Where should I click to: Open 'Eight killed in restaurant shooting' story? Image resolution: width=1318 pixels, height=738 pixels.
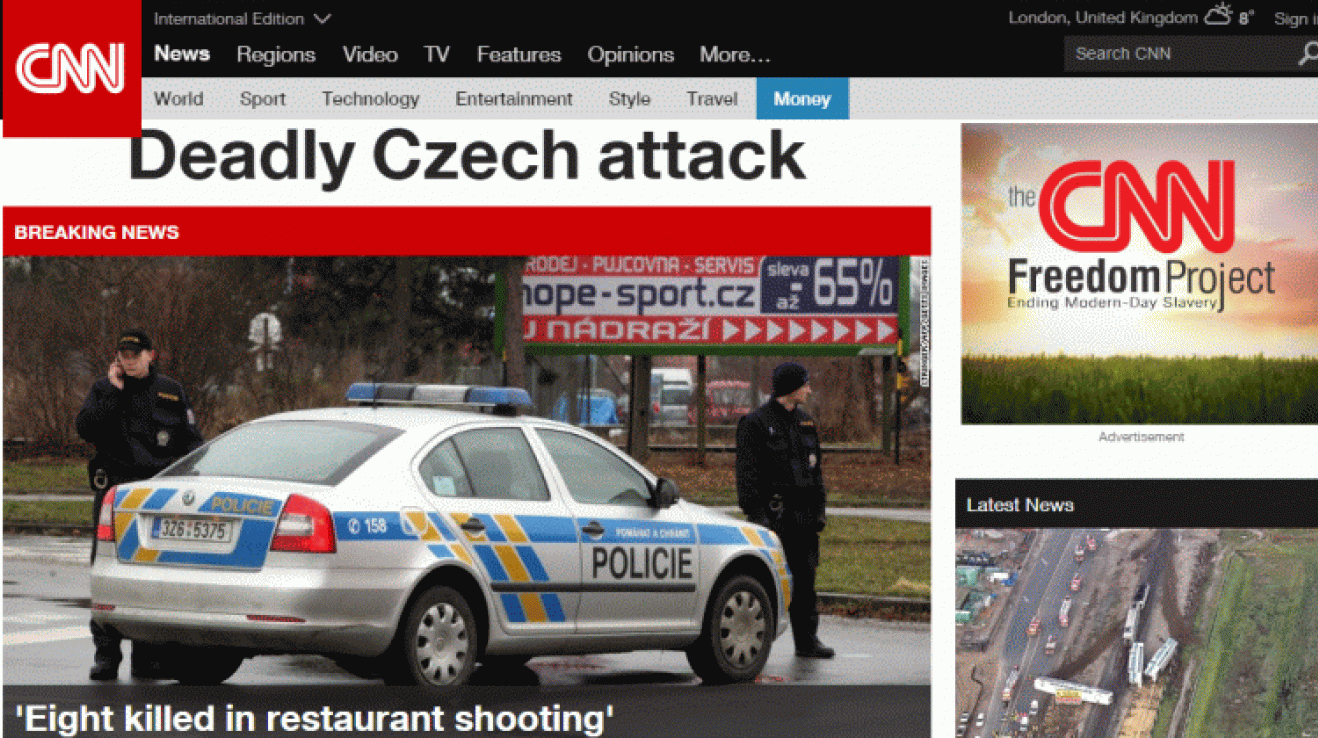click(314, 718)
